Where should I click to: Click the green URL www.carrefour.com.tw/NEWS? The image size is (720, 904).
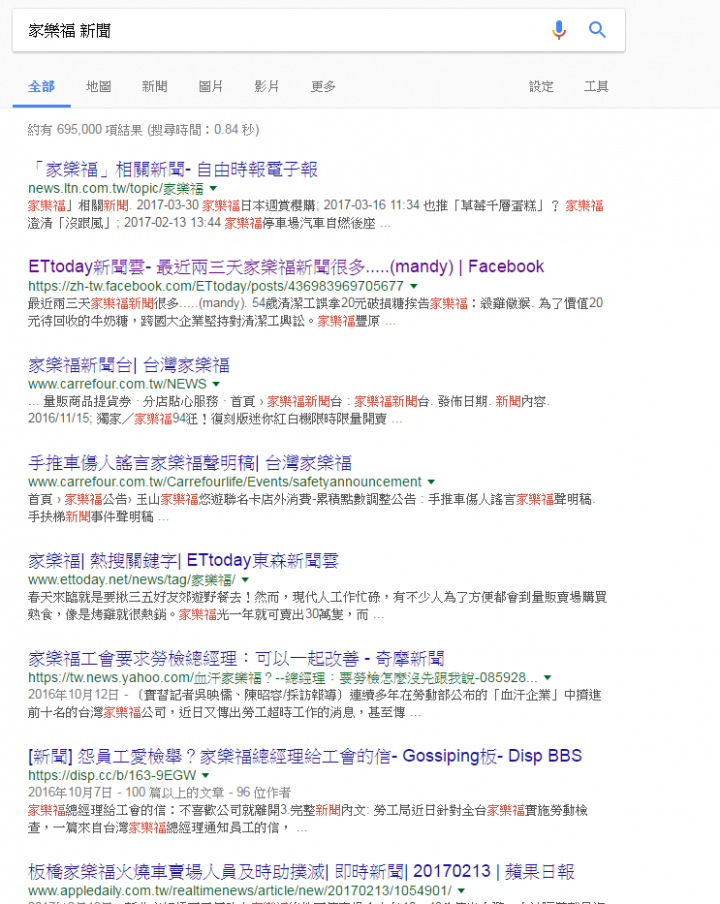[x=117, y=384]
